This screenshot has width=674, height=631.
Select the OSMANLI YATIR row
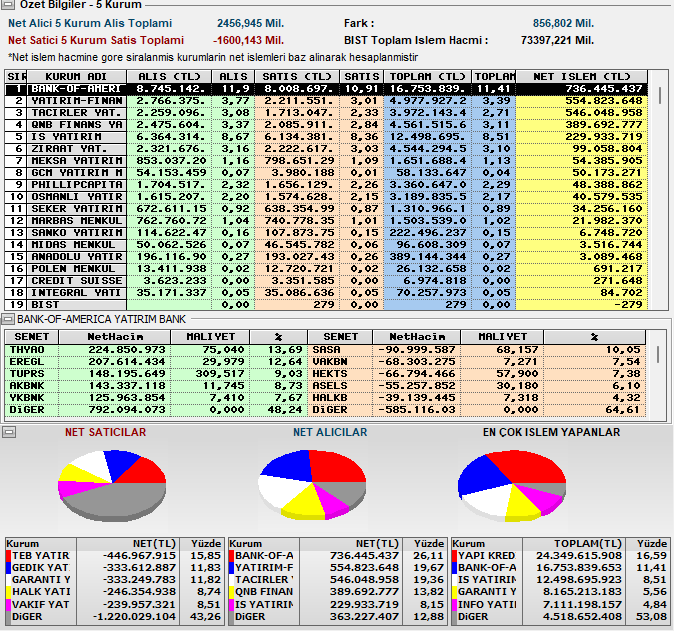tap(326, 197)
